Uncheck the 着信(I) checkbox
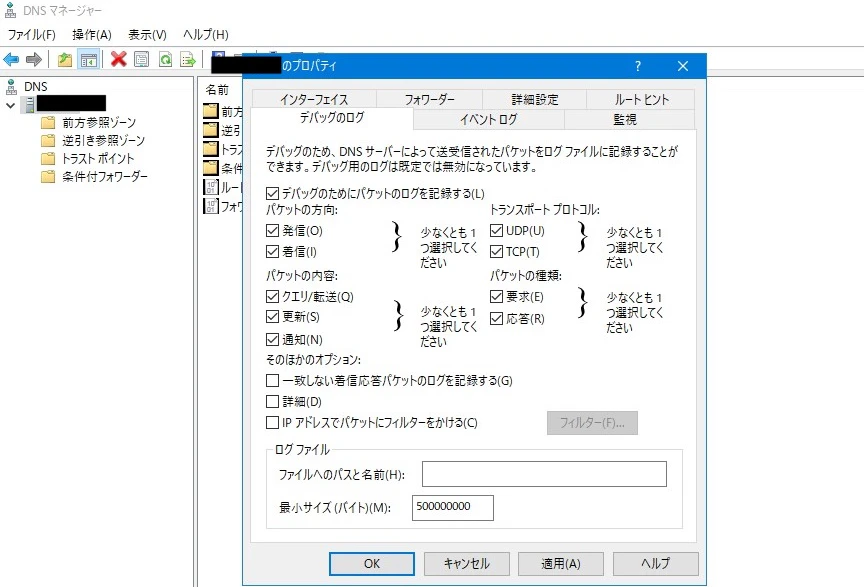864x587 pixels. tap(272, 251)
